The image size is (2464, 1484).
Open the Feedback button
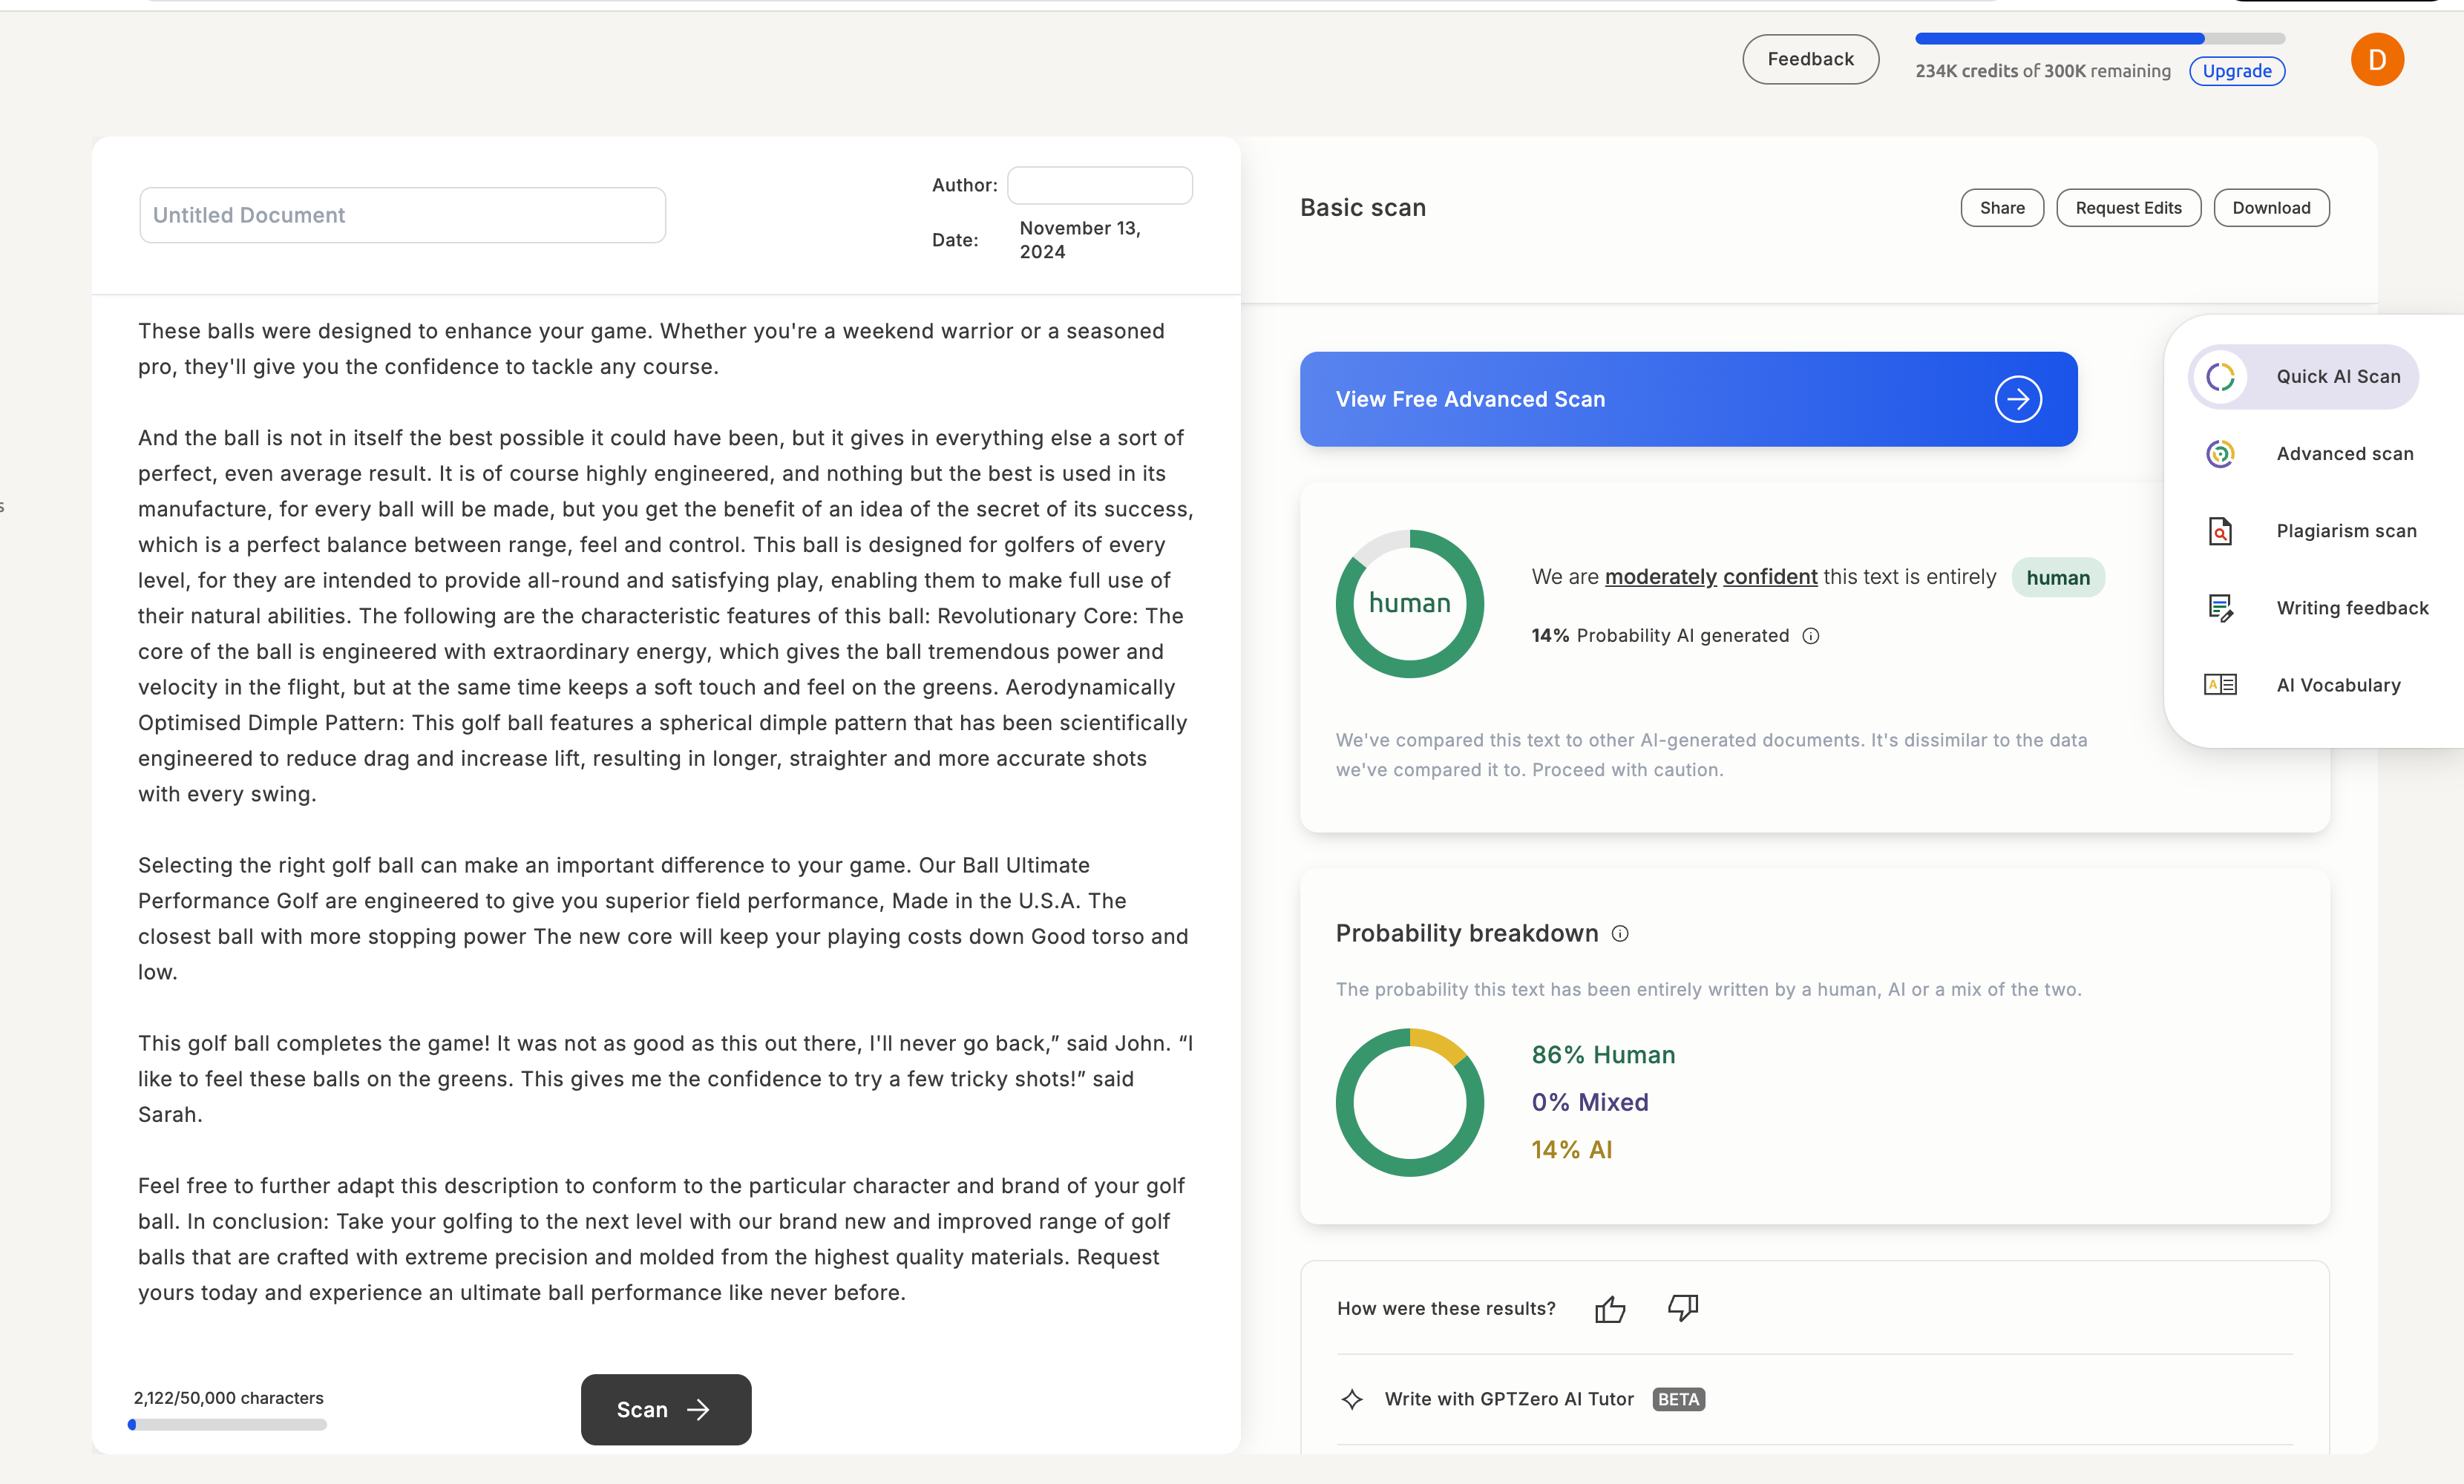point(1810,59)
